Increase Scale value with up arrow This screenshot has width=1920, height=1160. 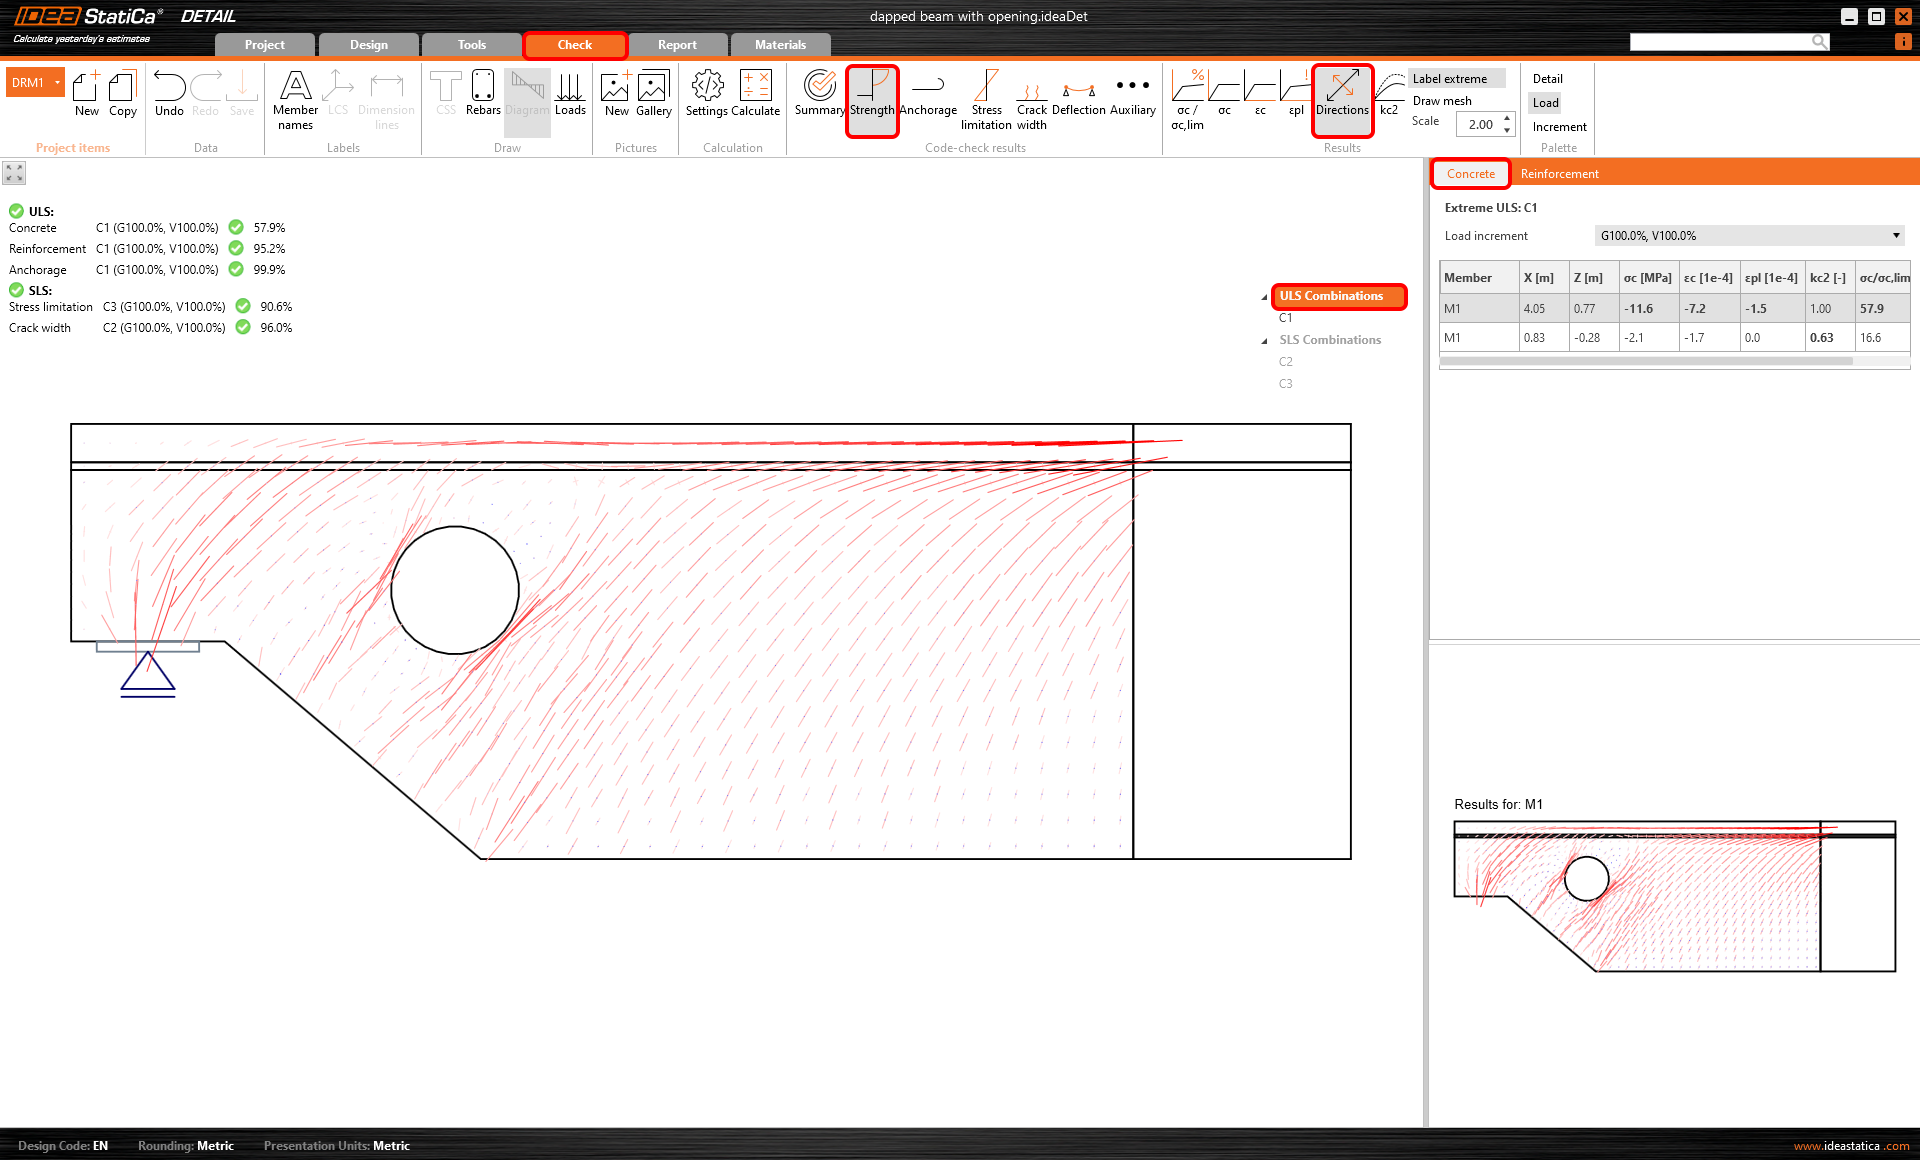(x=1507, y=119)
